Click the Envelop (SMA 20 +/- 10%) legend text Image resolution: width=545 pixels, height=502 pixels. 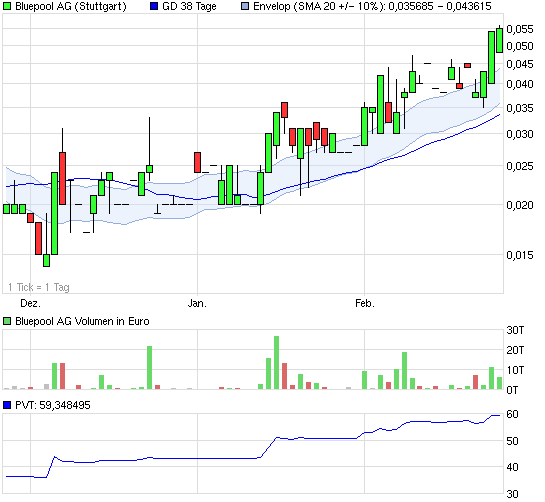click(372, 6)
